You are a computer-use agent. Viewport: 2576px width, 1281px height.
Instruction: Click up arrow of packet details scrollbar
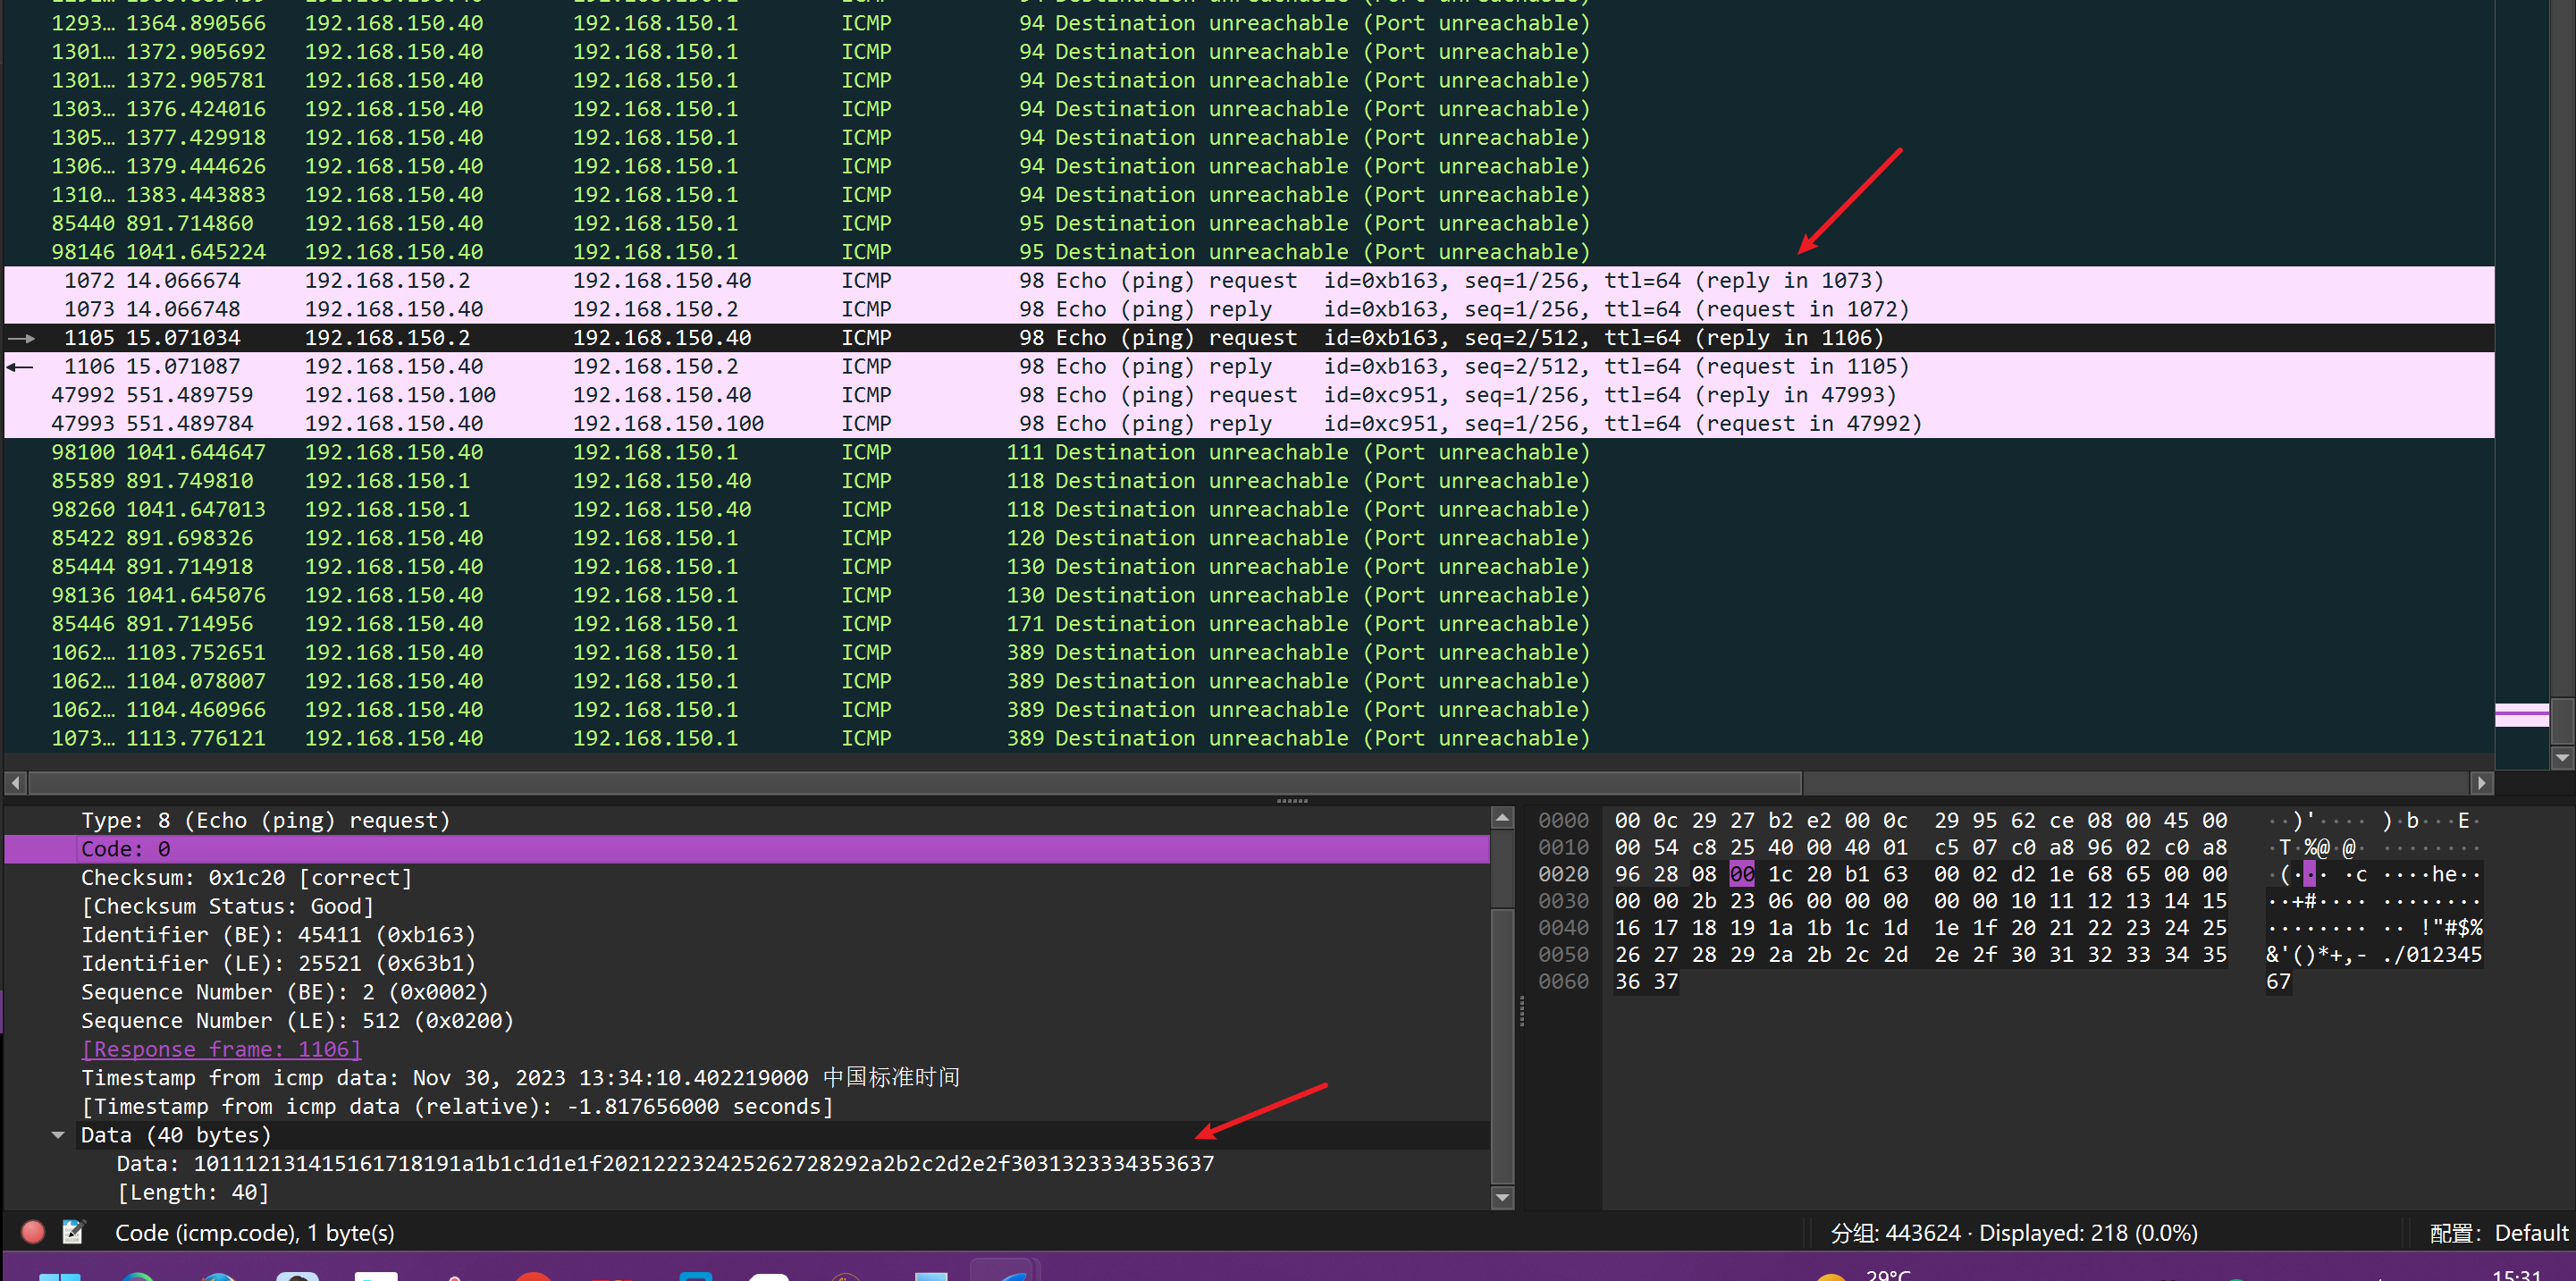coord(1502,818)
